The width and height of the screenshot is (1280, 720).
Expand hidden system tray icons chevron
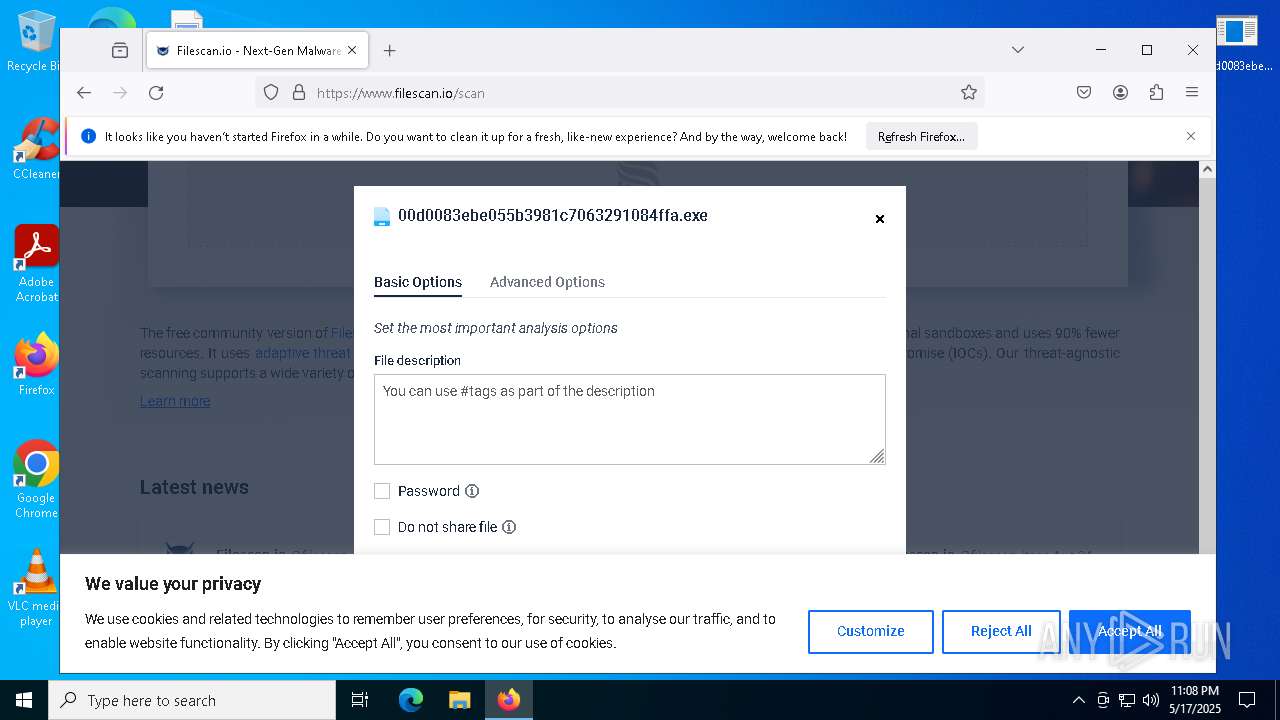[1078, 700]
